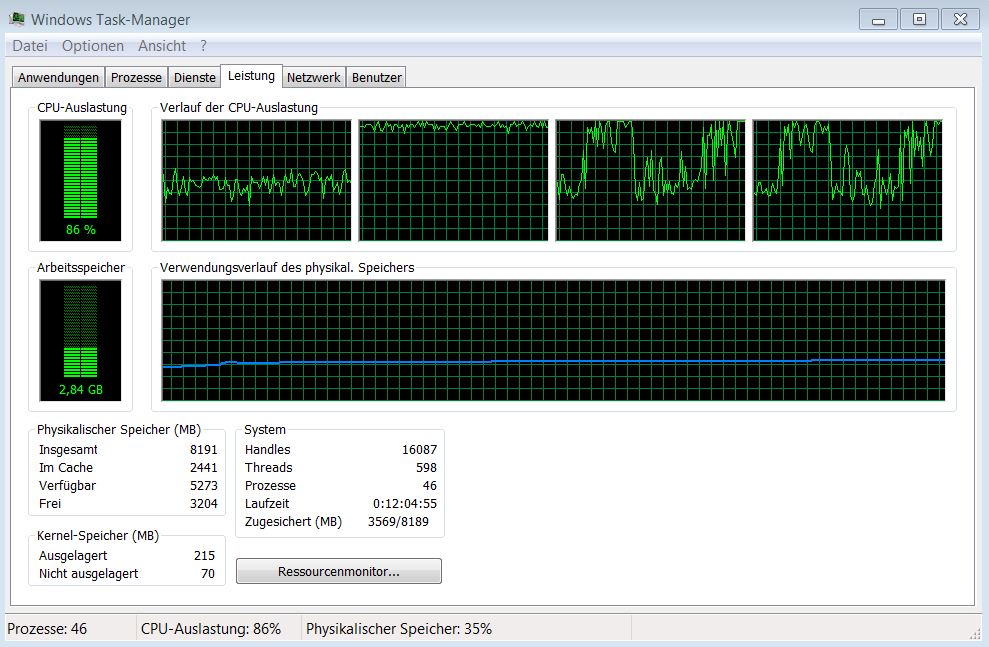The image size is (989, 647).
Task: Click the 'Laufzeit' label
Action: (267, 503)
